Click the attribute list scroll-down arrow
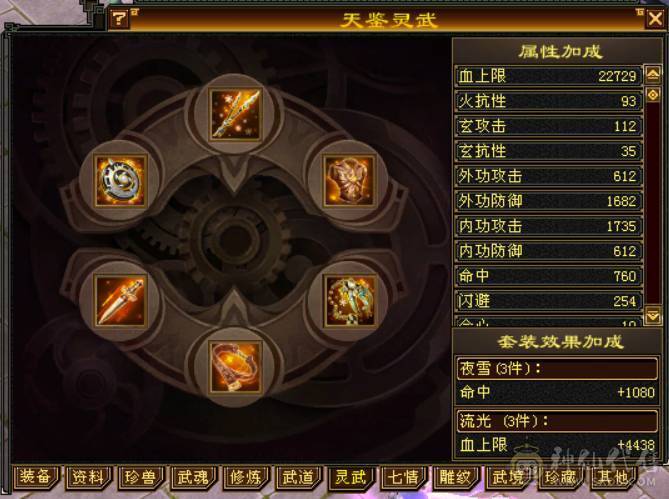The width and height of the screenshot is (669, 499). [653, 316]
